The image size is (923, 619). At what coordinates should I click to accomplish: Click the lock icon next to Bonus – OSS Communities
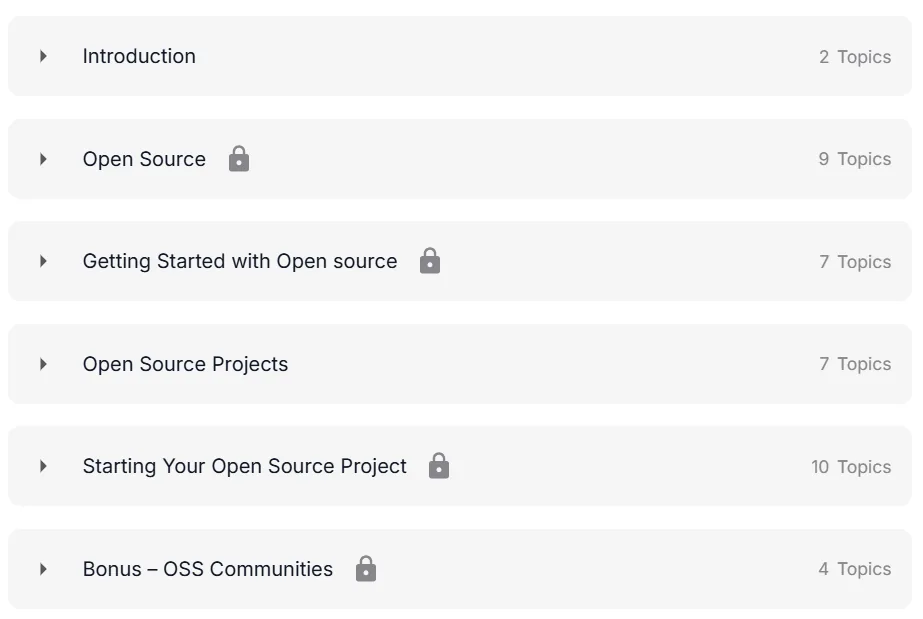366,568
